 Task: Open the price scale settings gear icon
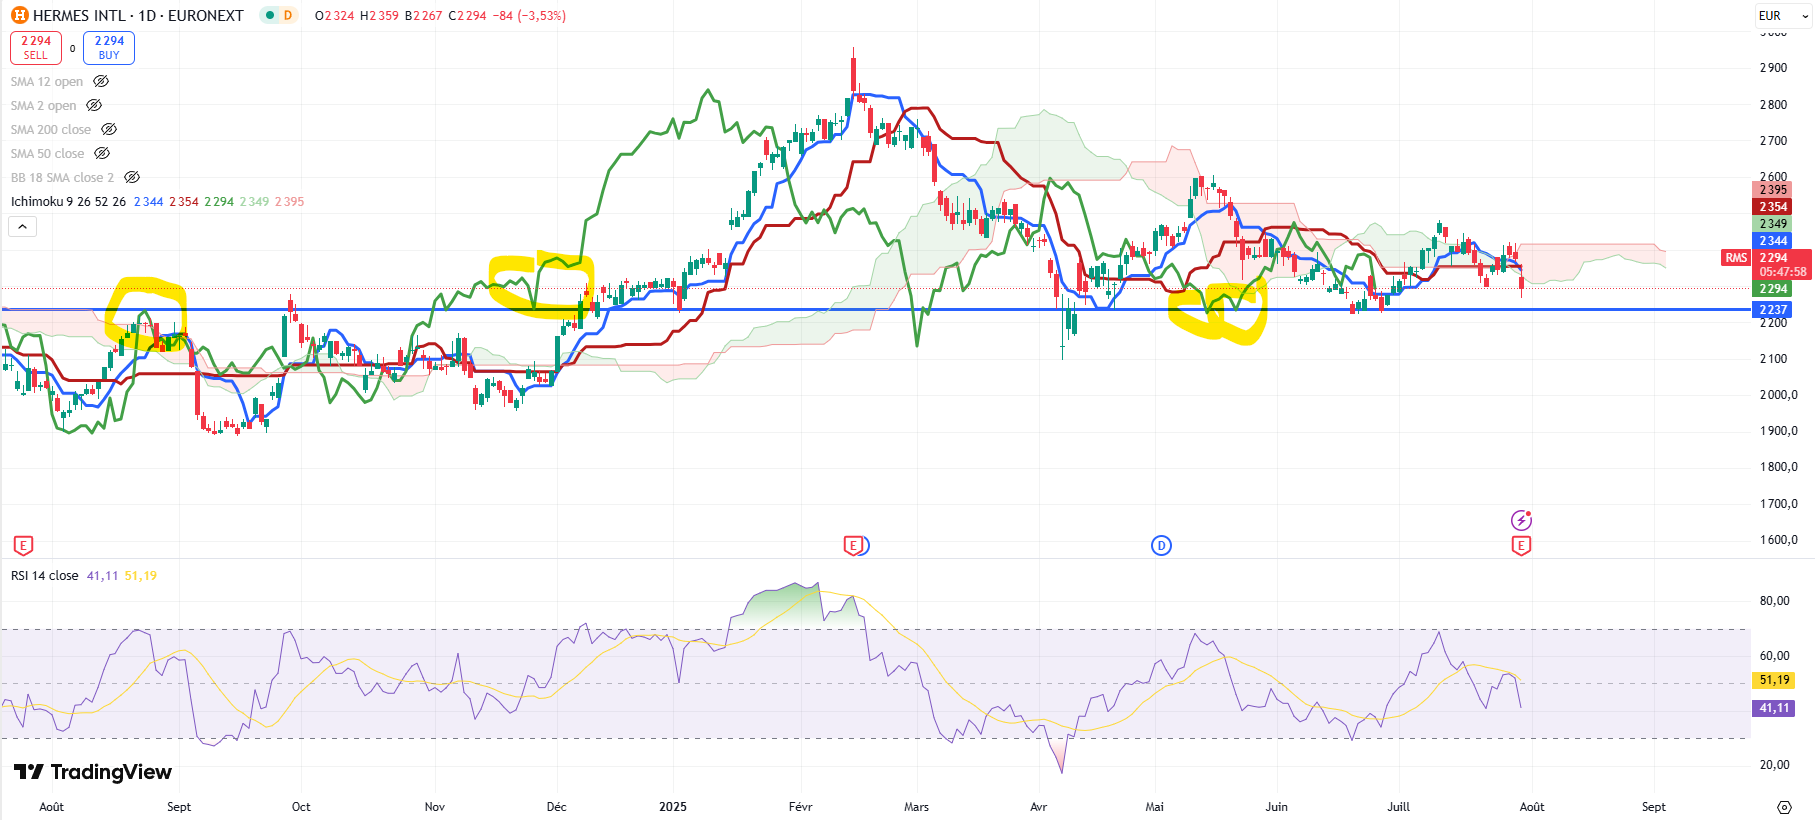(1784, 807)
